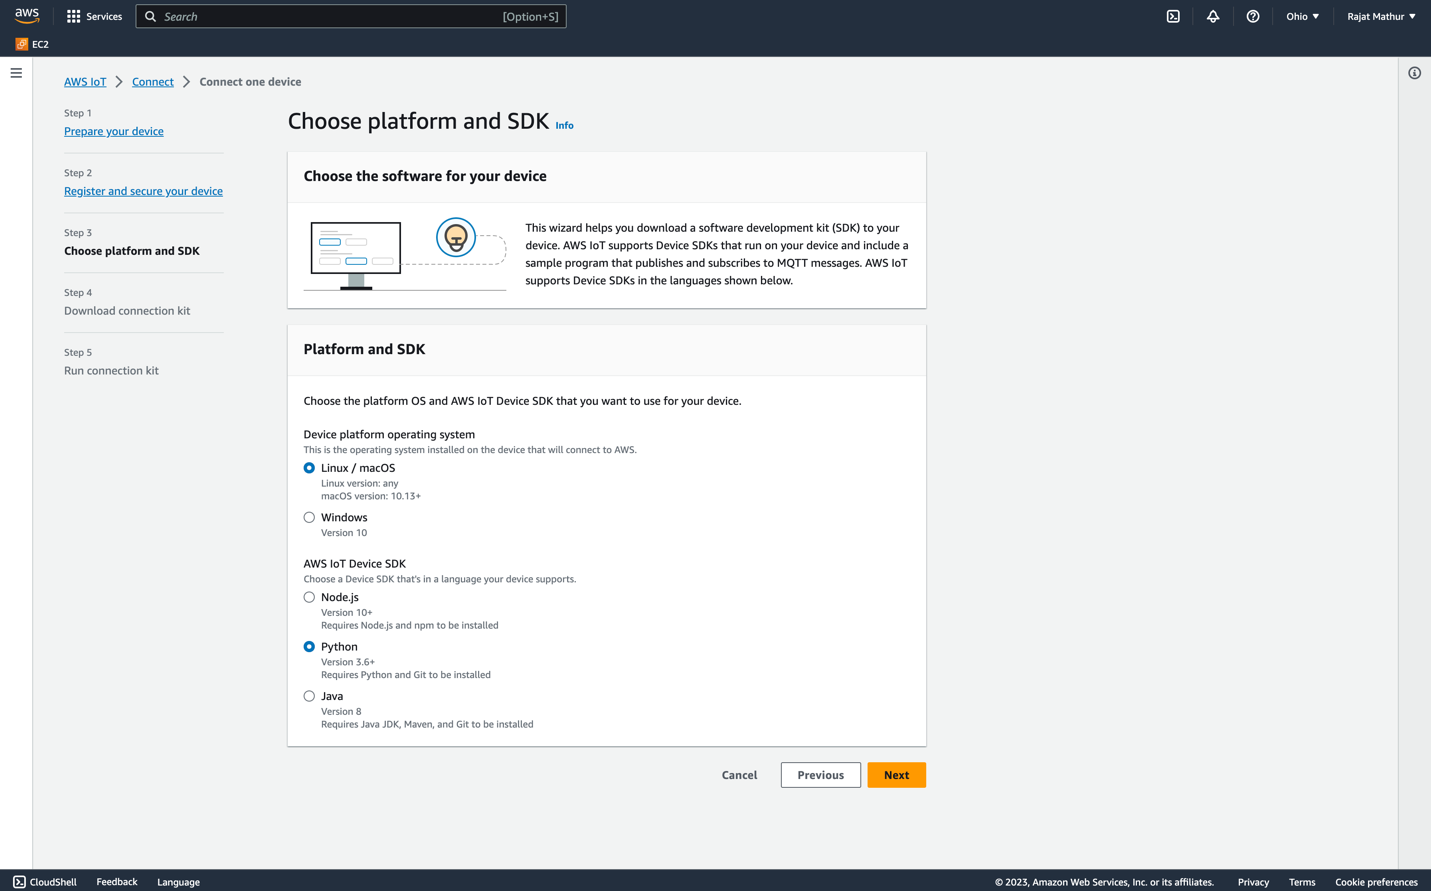The width and height of the screenshot is (1431, 891).
Task: Open the info panel icon on the right
Action: tap(1414, 73)
